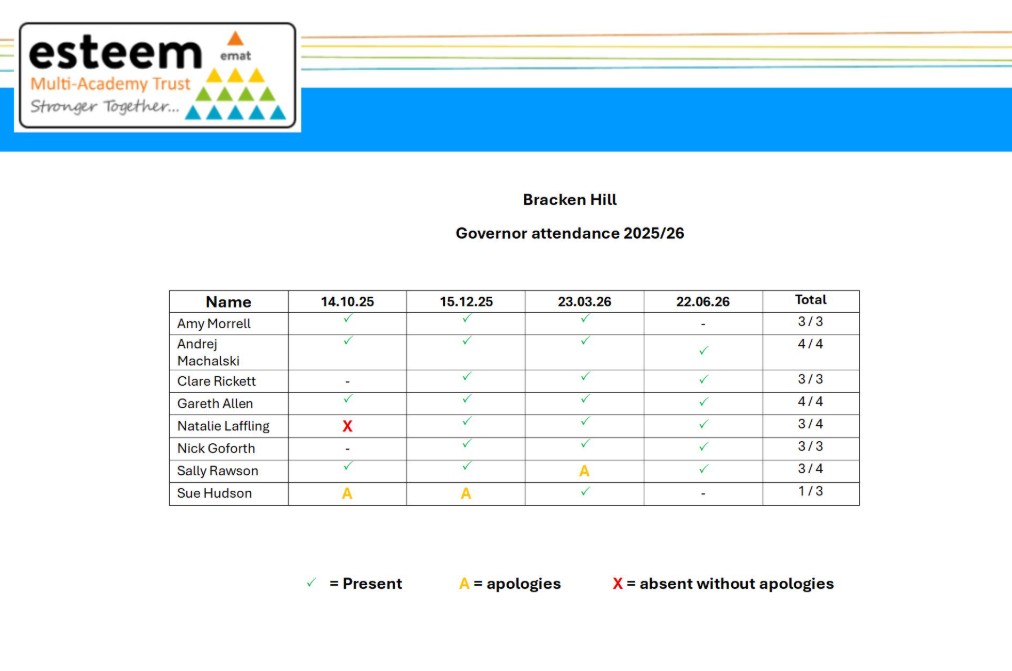Screen dimensions: 1012x671
Task: Click the 'Name' column header
Action: click(x=228, y=302)
